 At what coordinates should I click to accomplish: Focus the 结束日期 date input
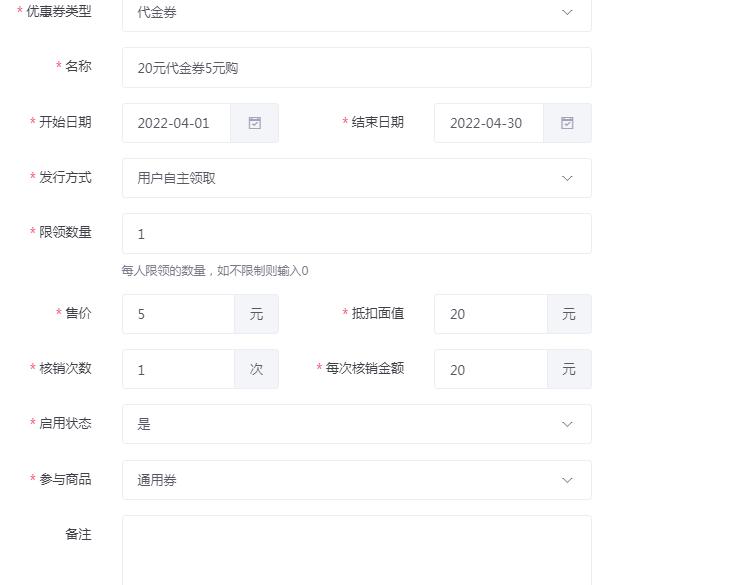coord(489,123)
